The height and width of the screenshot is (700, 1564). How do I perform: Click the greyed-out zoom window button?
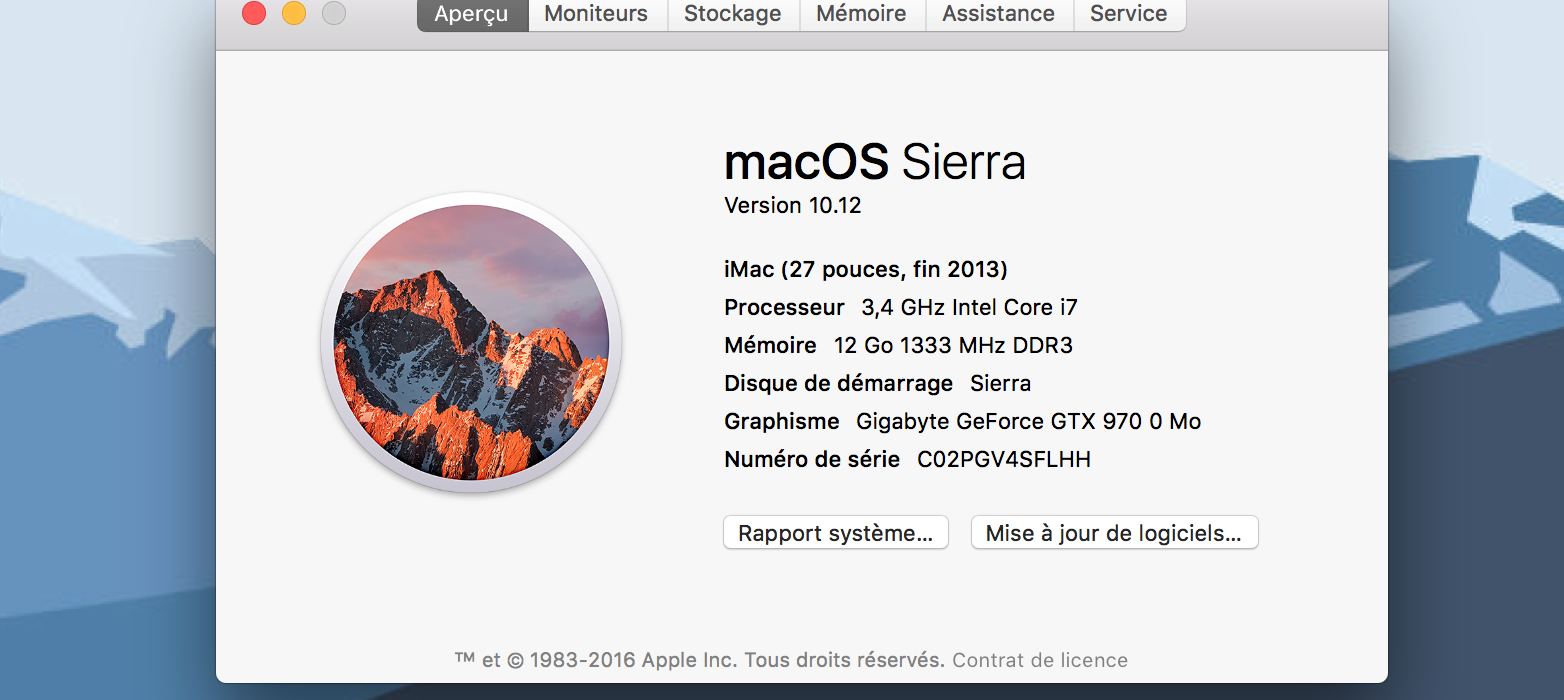(x=334, y=13)
